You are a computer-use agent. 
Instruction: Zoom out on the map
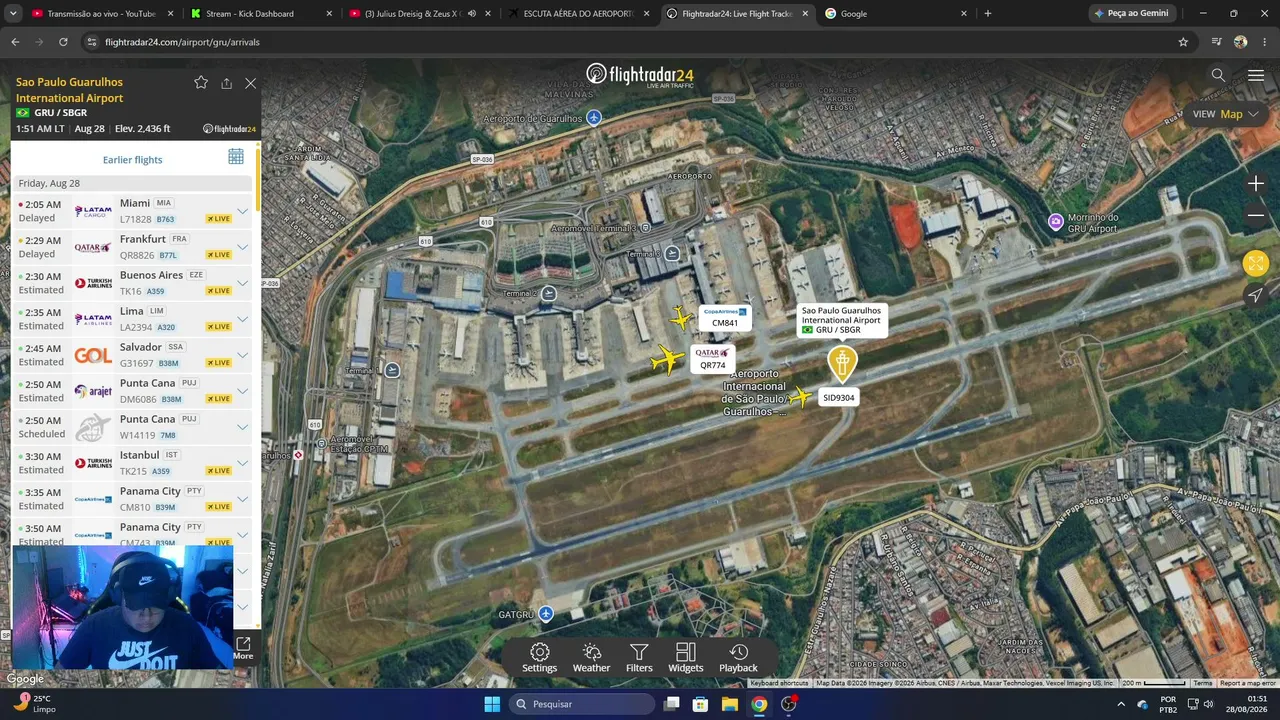point(1256,215)
